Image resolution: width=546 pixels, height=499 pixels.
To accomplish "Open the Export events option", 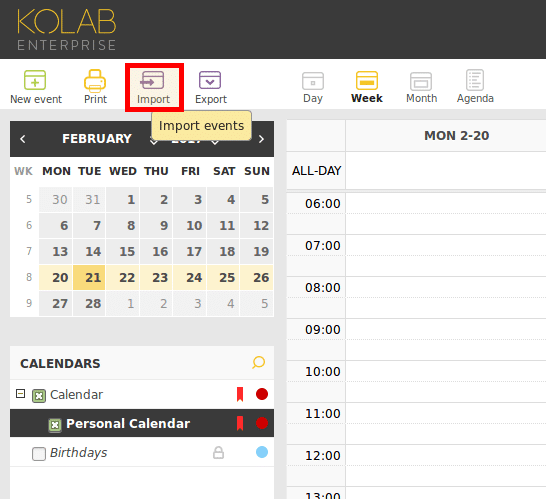I will 211,87.
